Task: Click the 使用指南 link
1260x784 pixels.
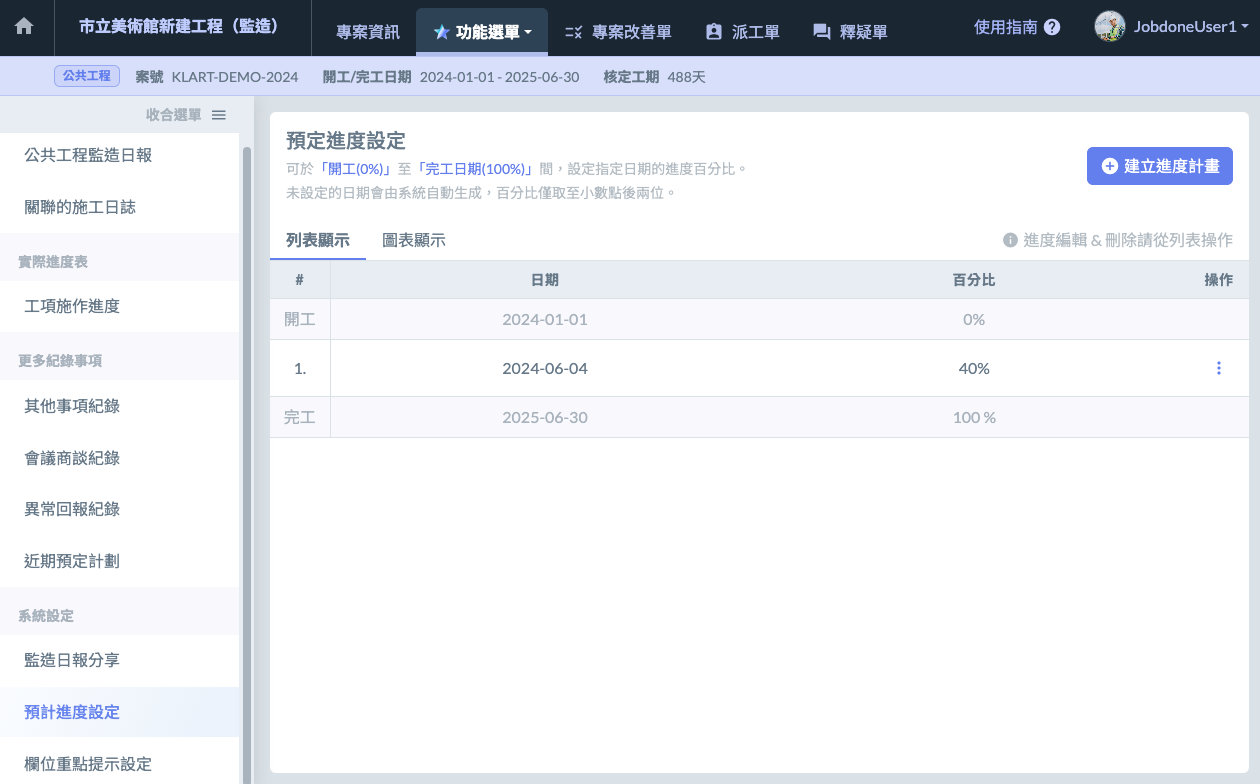Action: coord(1006,28)
